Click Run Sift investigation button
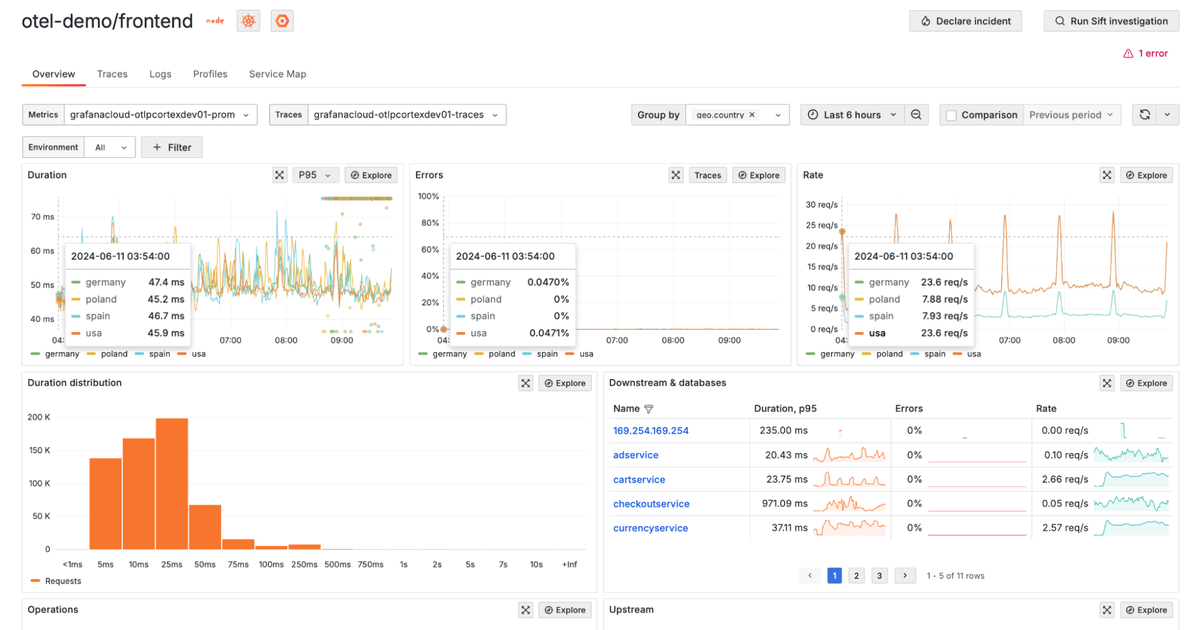This screenshot has width=1200, height=630. (1111, 21)
